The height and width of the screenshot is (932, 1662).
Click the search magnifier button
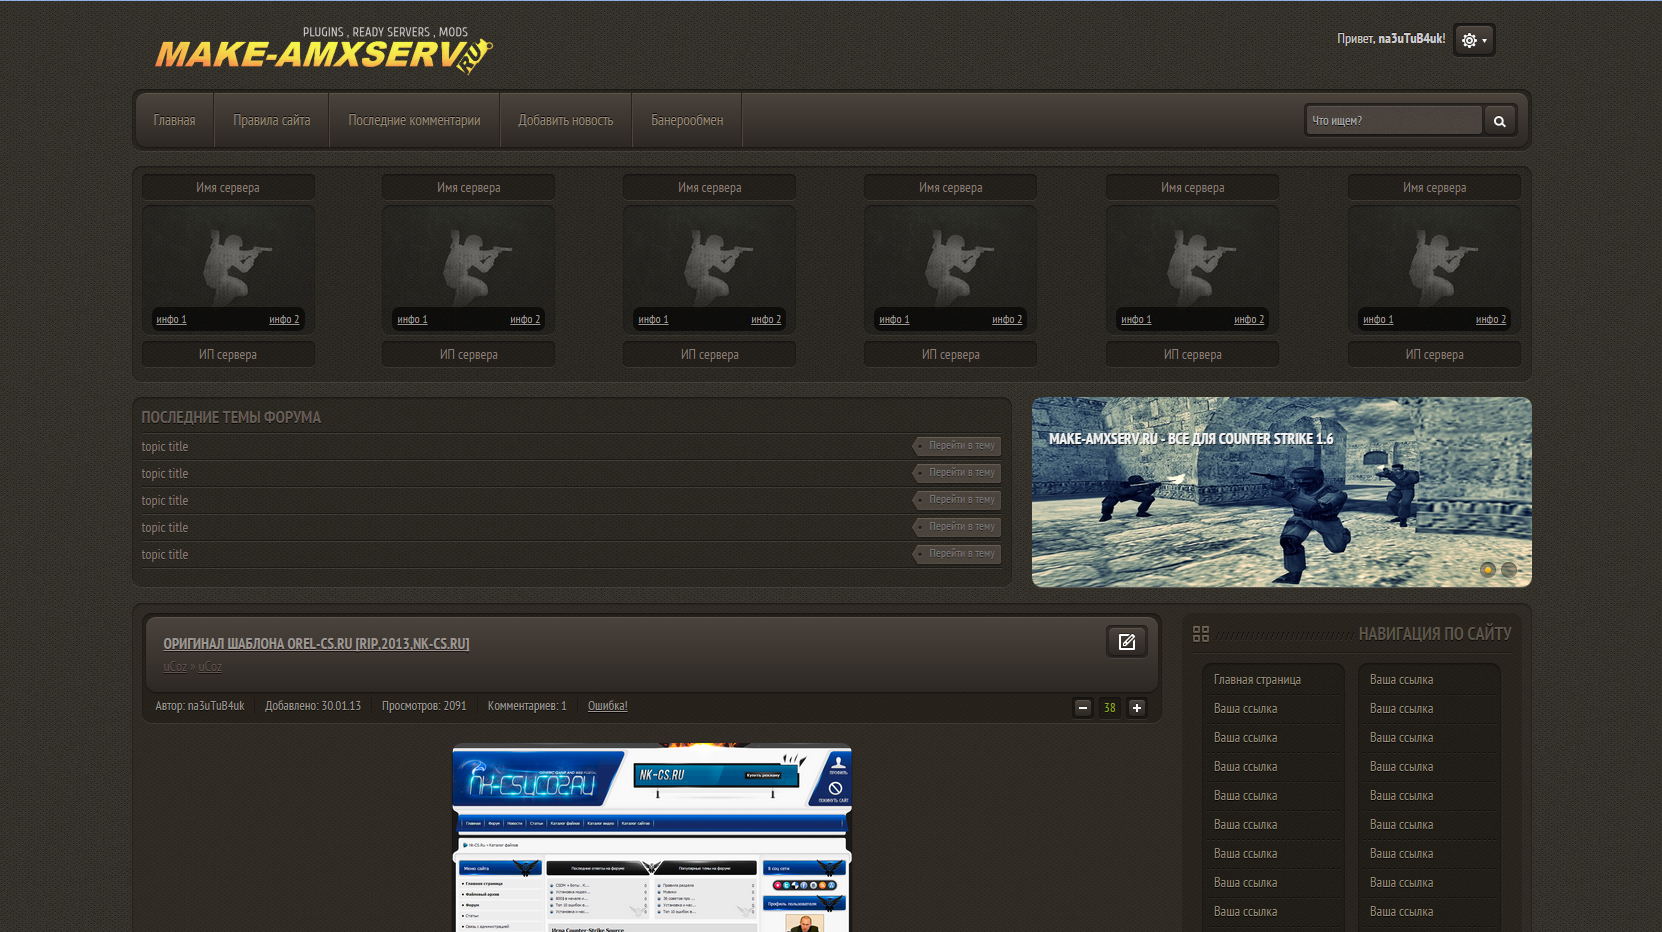pyautogui.click(x=1499, y=121)
